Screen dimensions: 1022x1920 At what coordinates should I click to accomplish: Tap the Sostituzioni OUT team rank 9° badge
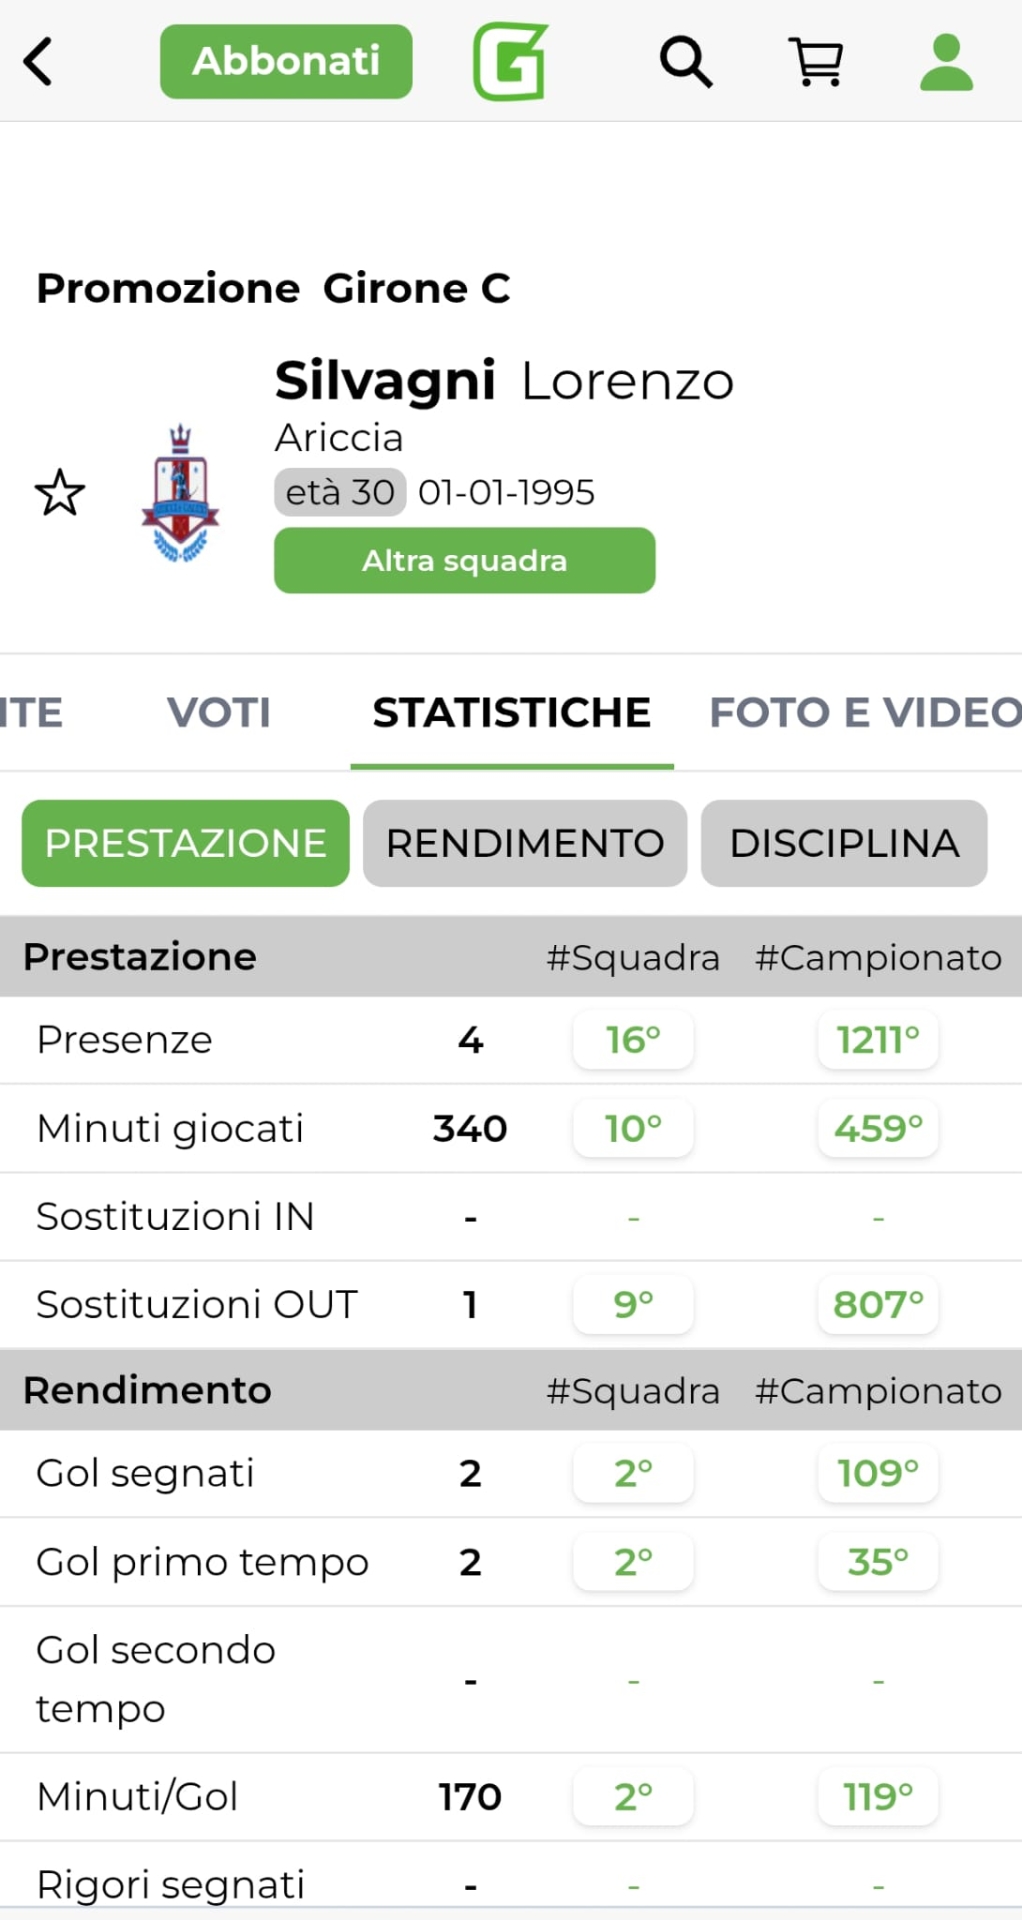[x=633, y=1305]
